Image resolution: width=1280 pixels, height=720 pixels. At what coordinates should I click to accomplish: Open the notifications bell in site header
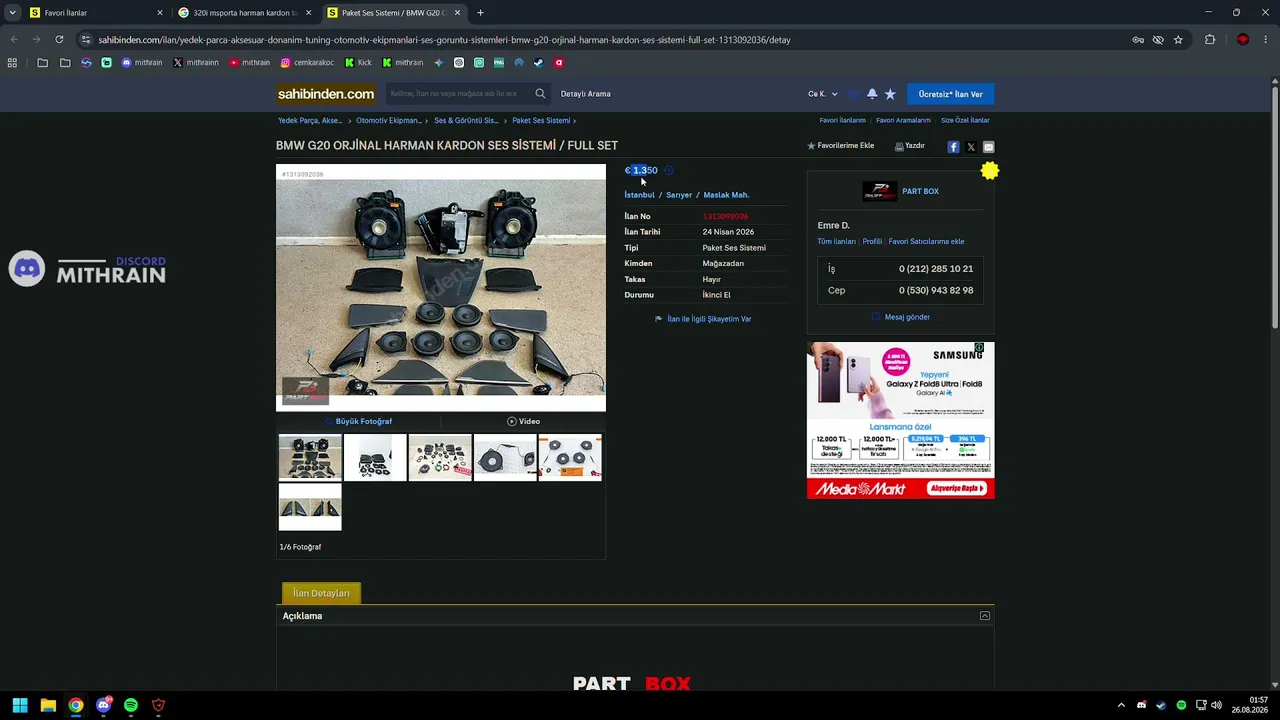coord(872,94)
